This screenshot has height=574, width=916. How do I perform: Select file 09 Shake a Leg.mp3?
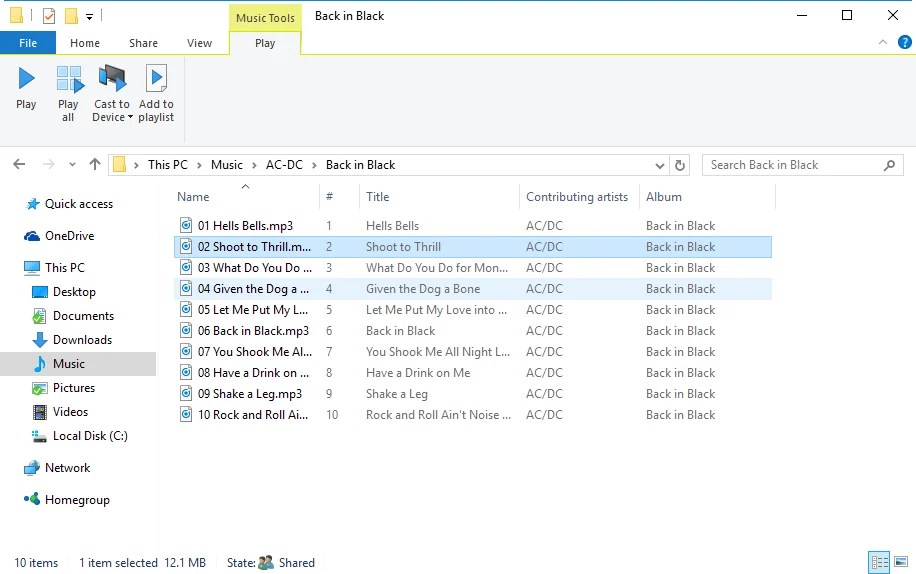click(x=249, y=394)
